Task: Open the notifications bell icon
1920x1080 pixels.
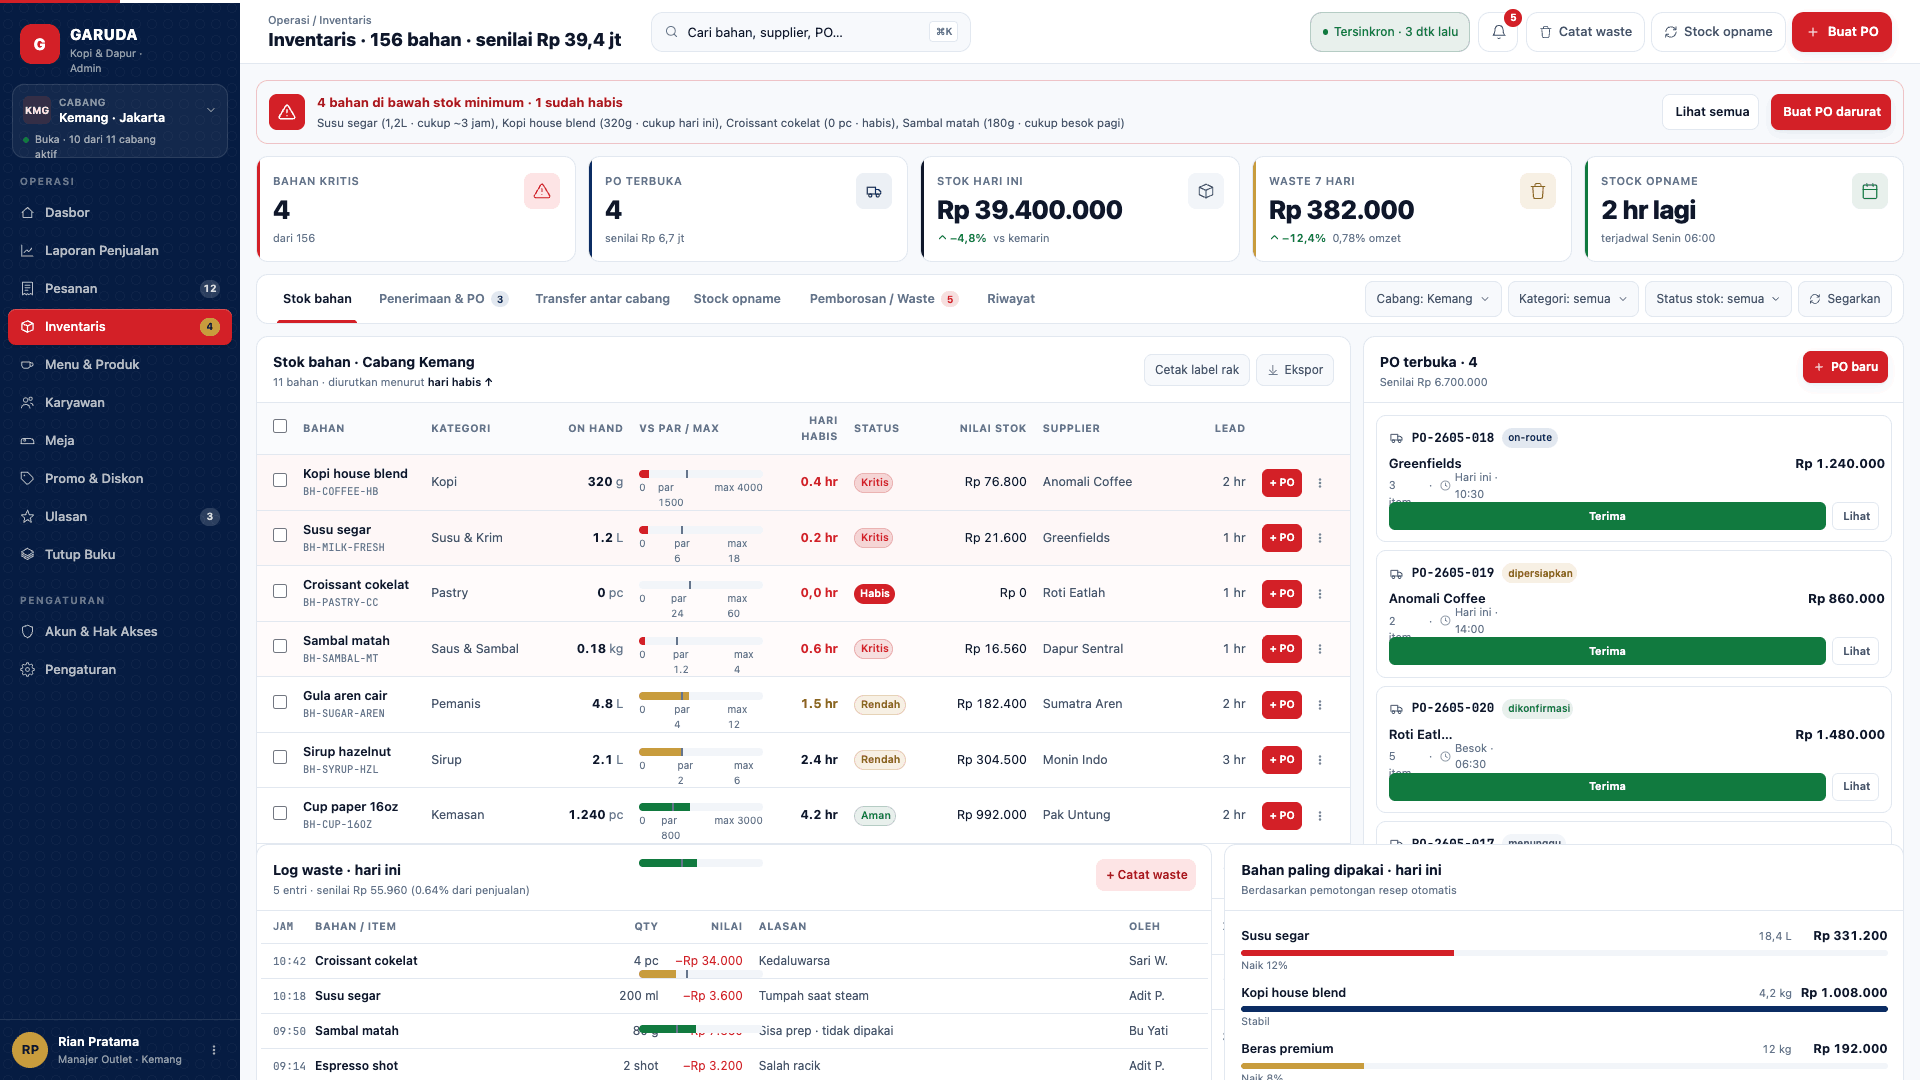Action: pyautogui.click(x=1498, y=32)
